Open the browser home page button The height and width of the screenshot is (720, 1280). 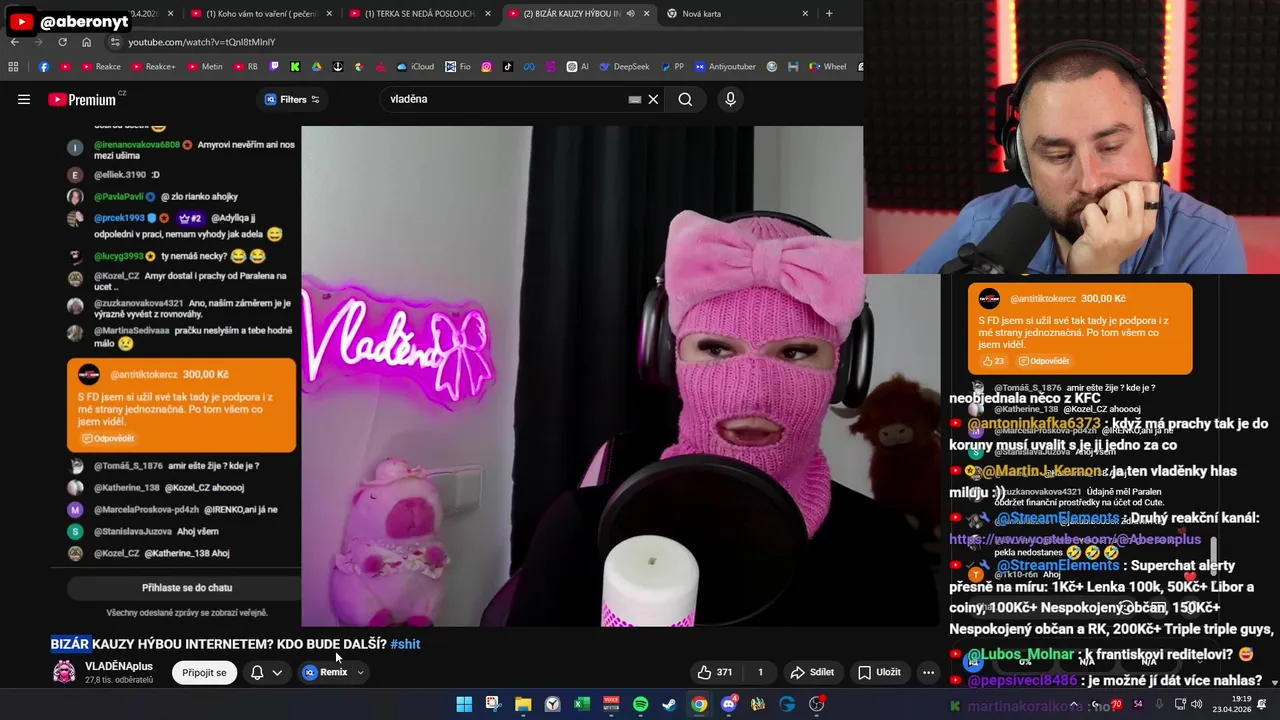pos(86,42)
